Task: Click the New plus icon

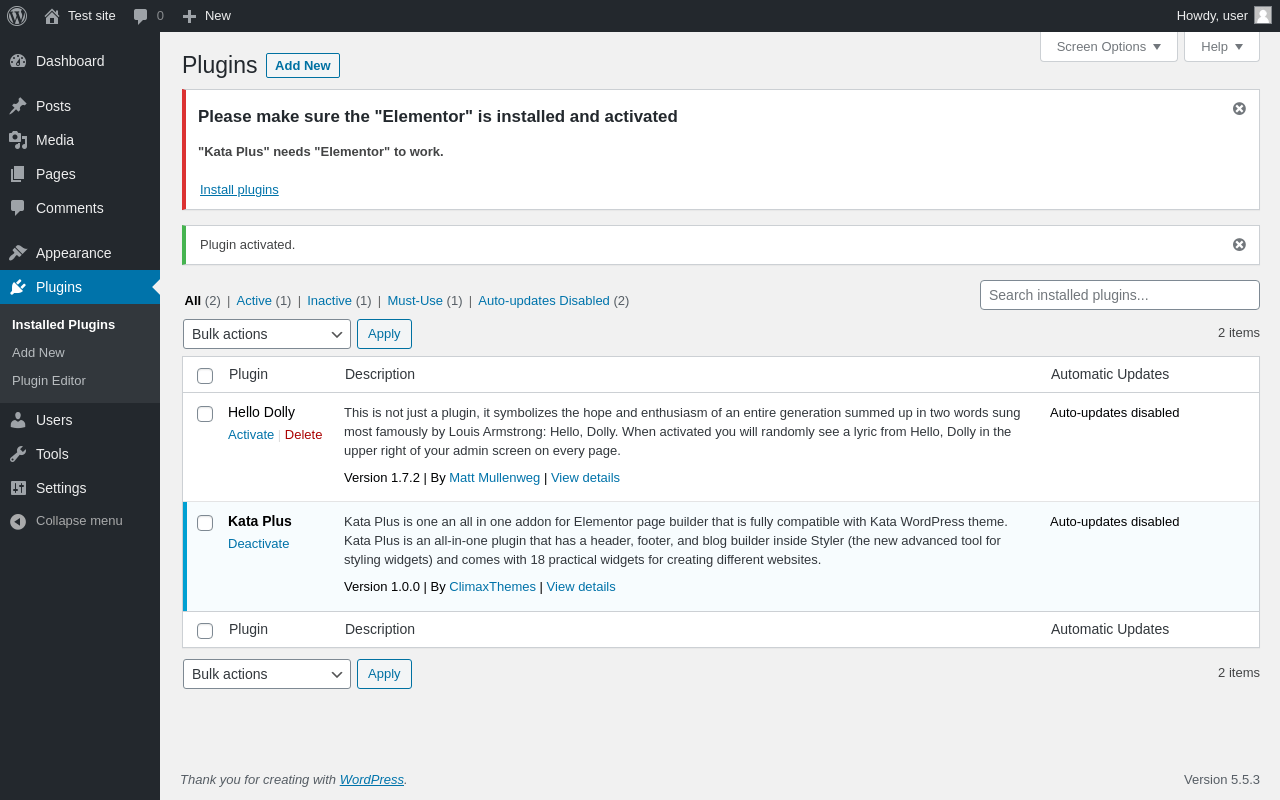Action: click(189, 16)
